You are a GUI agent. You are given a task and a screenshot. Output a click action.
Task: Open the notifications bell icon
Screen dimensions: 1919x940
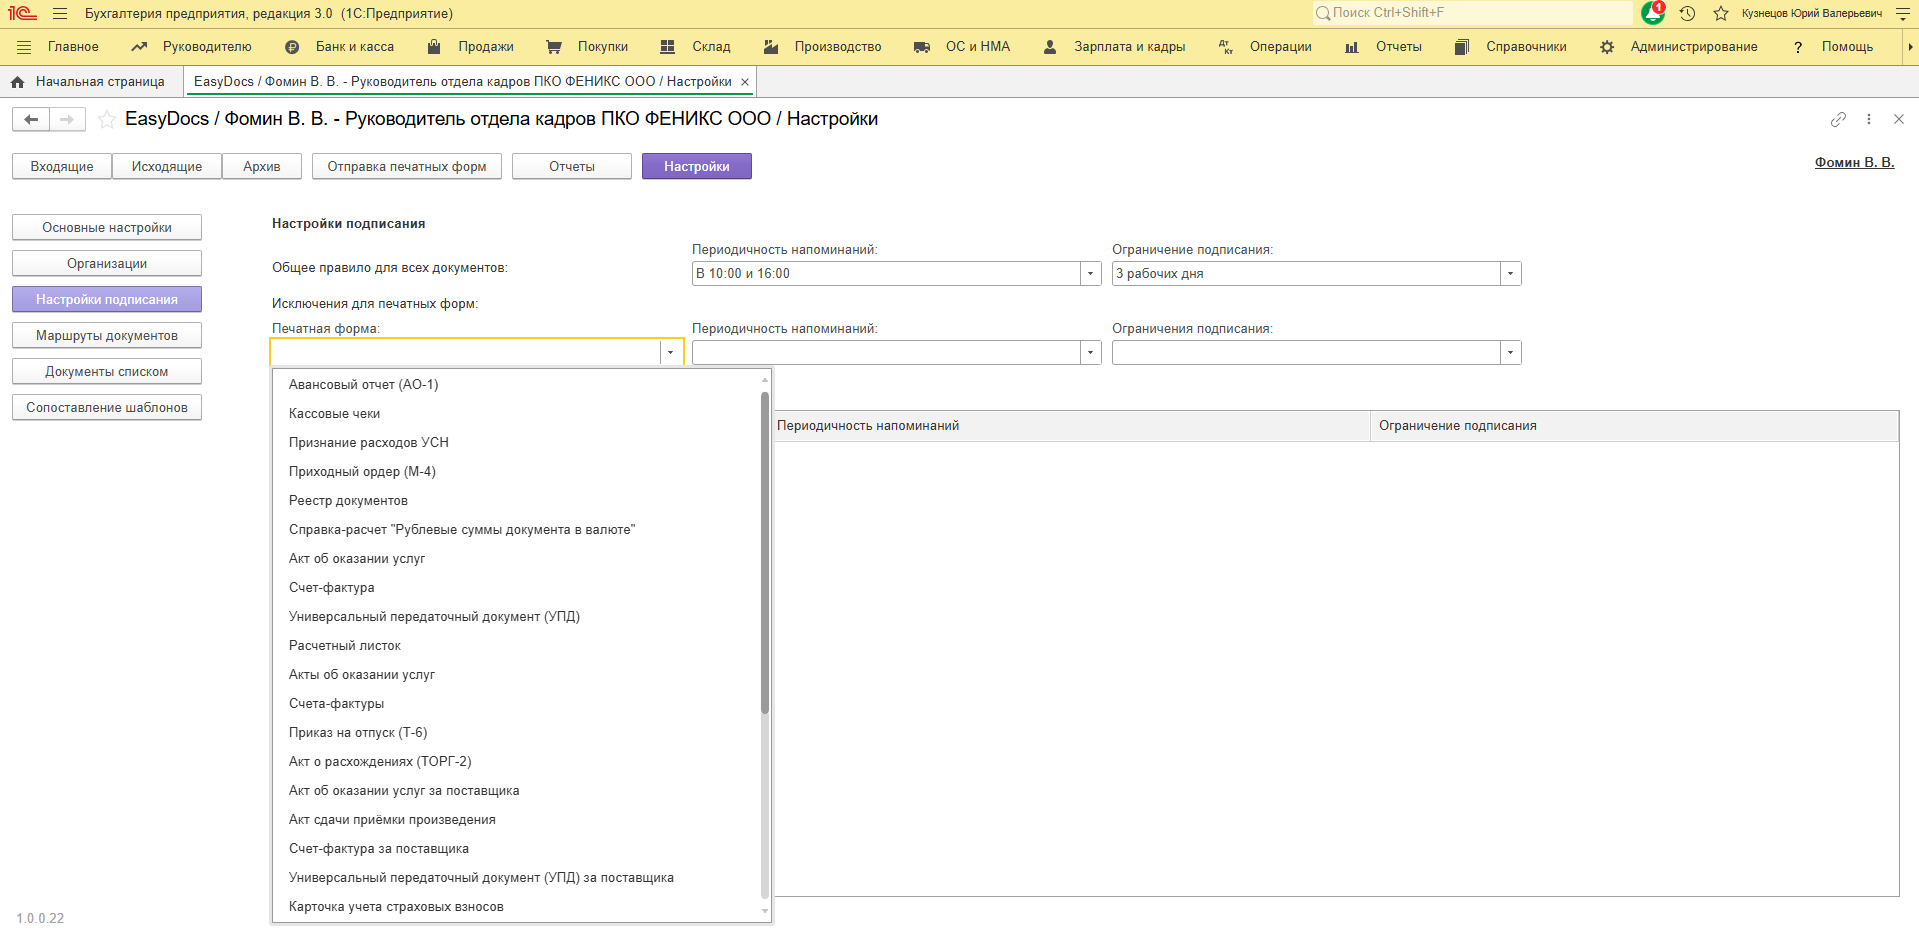1652,13
